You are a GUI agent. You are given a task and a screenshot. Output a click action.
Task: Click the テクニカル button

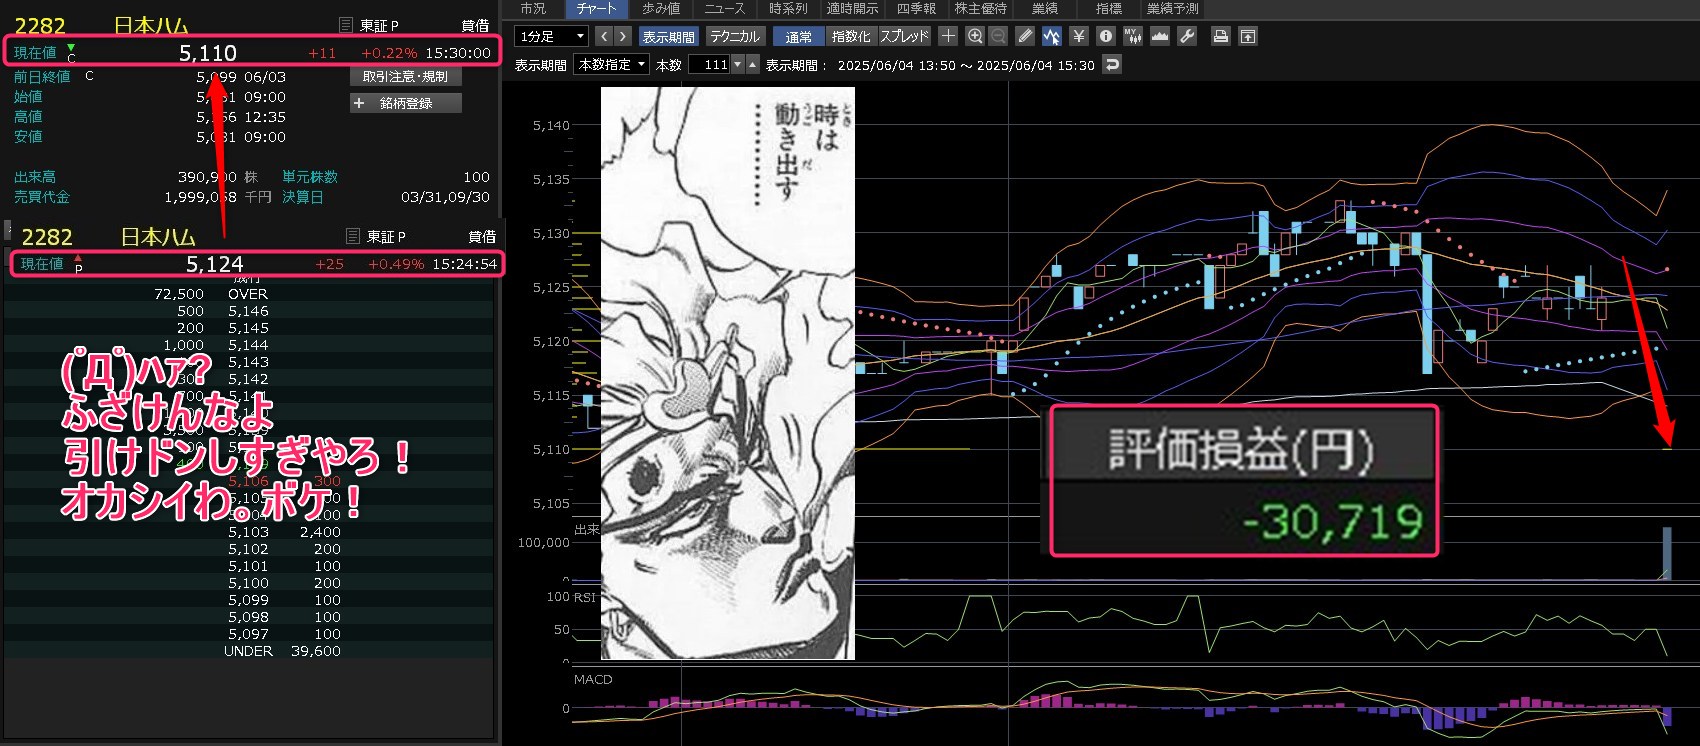(x=735, y=36)
